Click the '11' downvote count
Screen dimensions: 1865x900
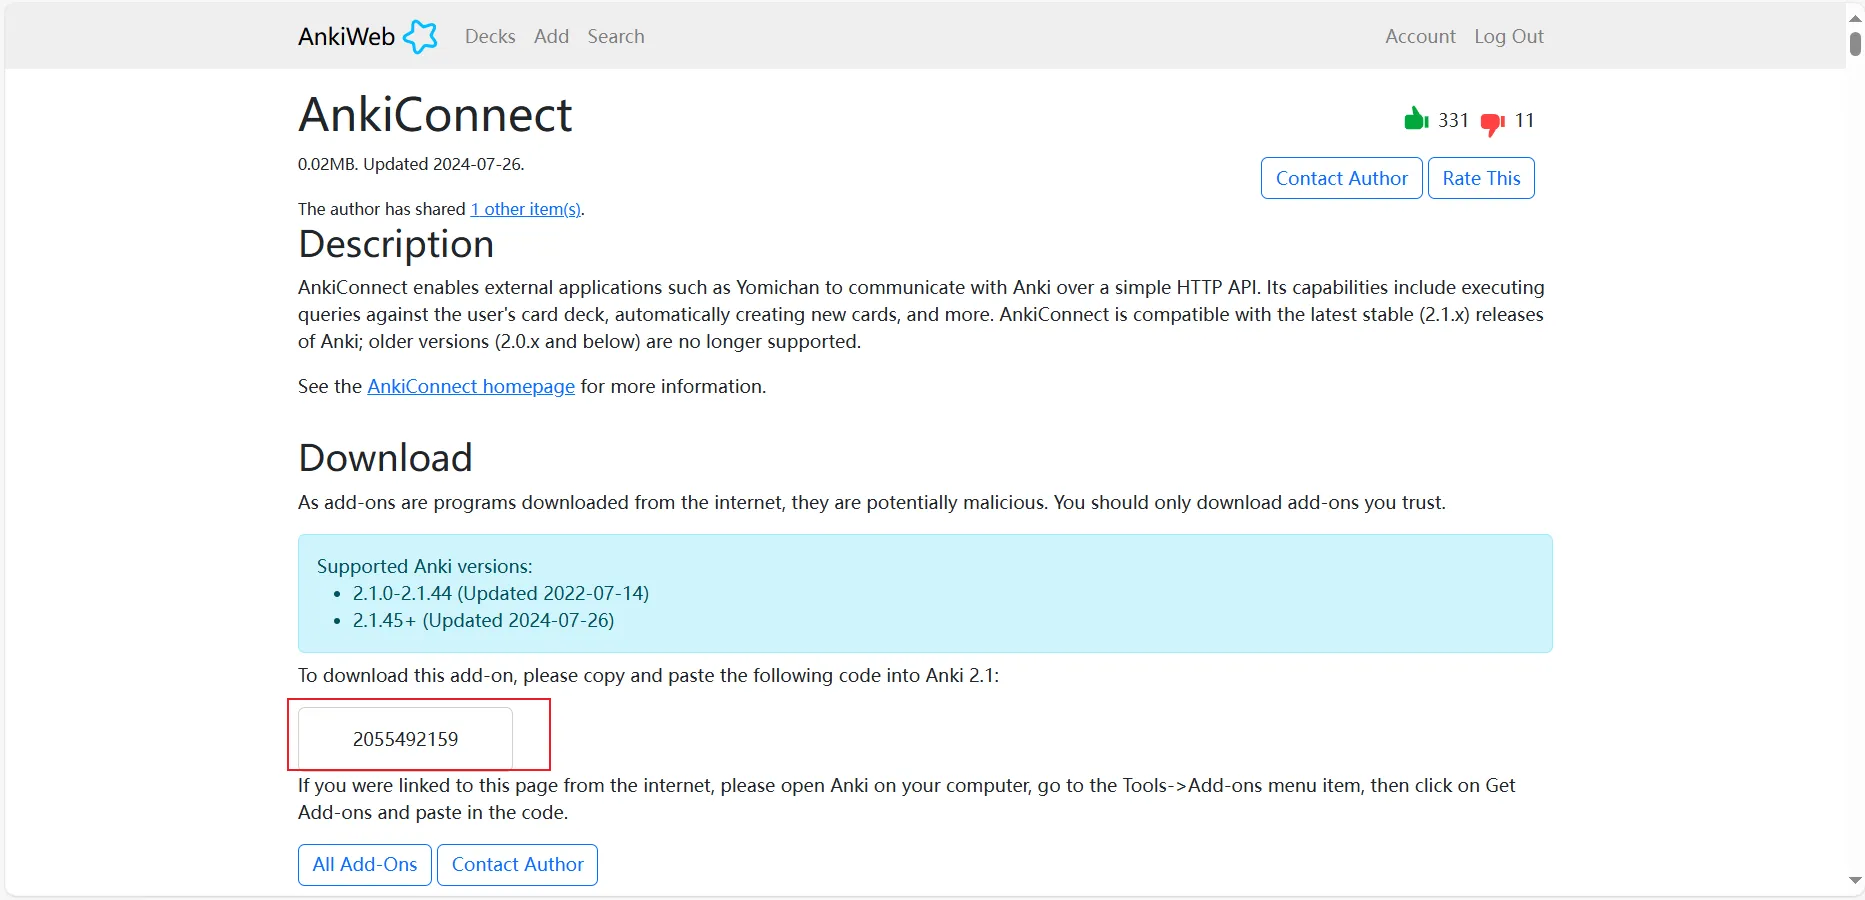1524,120
